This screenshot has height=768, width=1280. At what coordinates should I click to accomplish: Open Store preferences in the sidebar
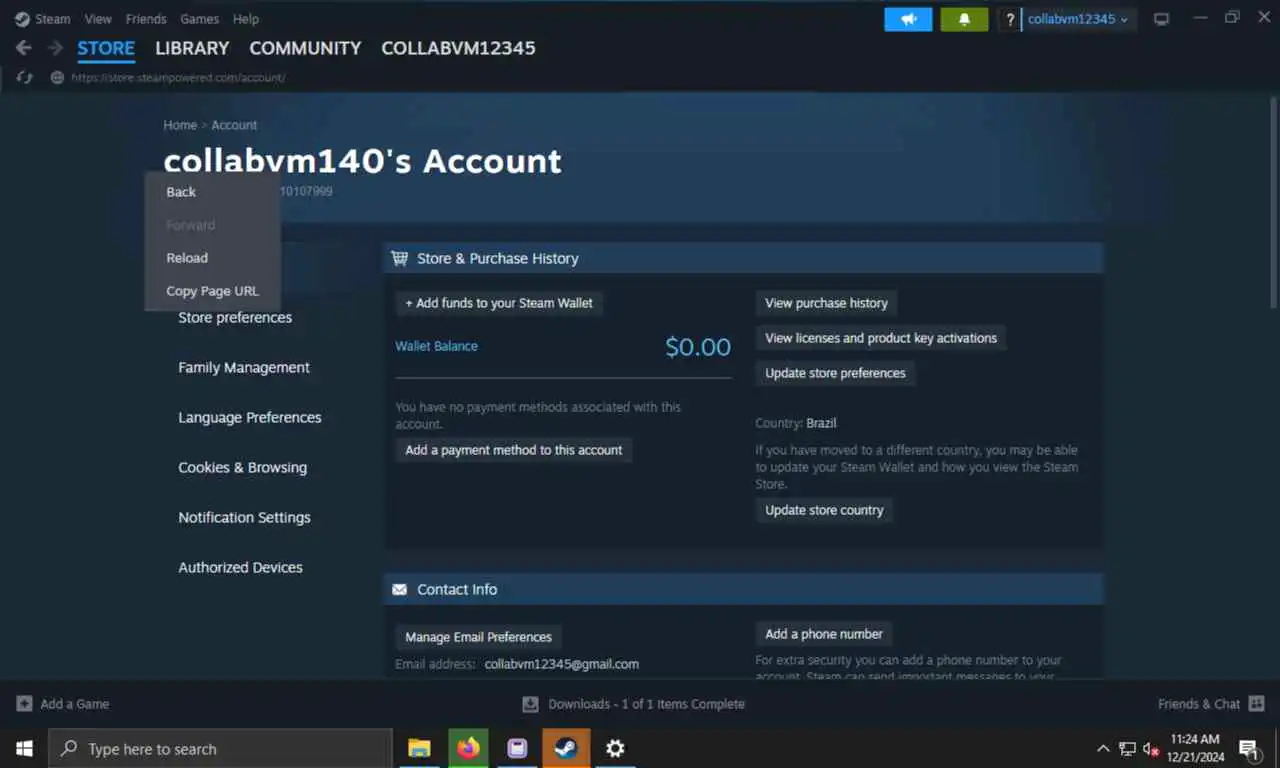(235, 317)
